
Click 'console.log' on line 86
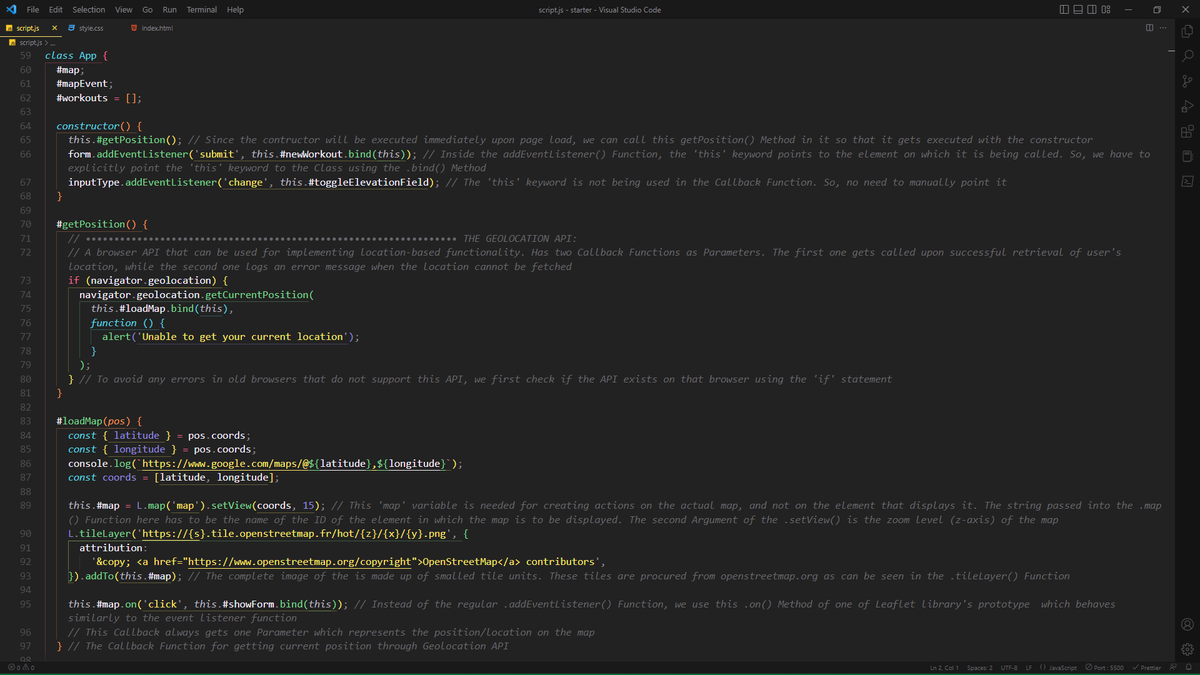[99, 464]
